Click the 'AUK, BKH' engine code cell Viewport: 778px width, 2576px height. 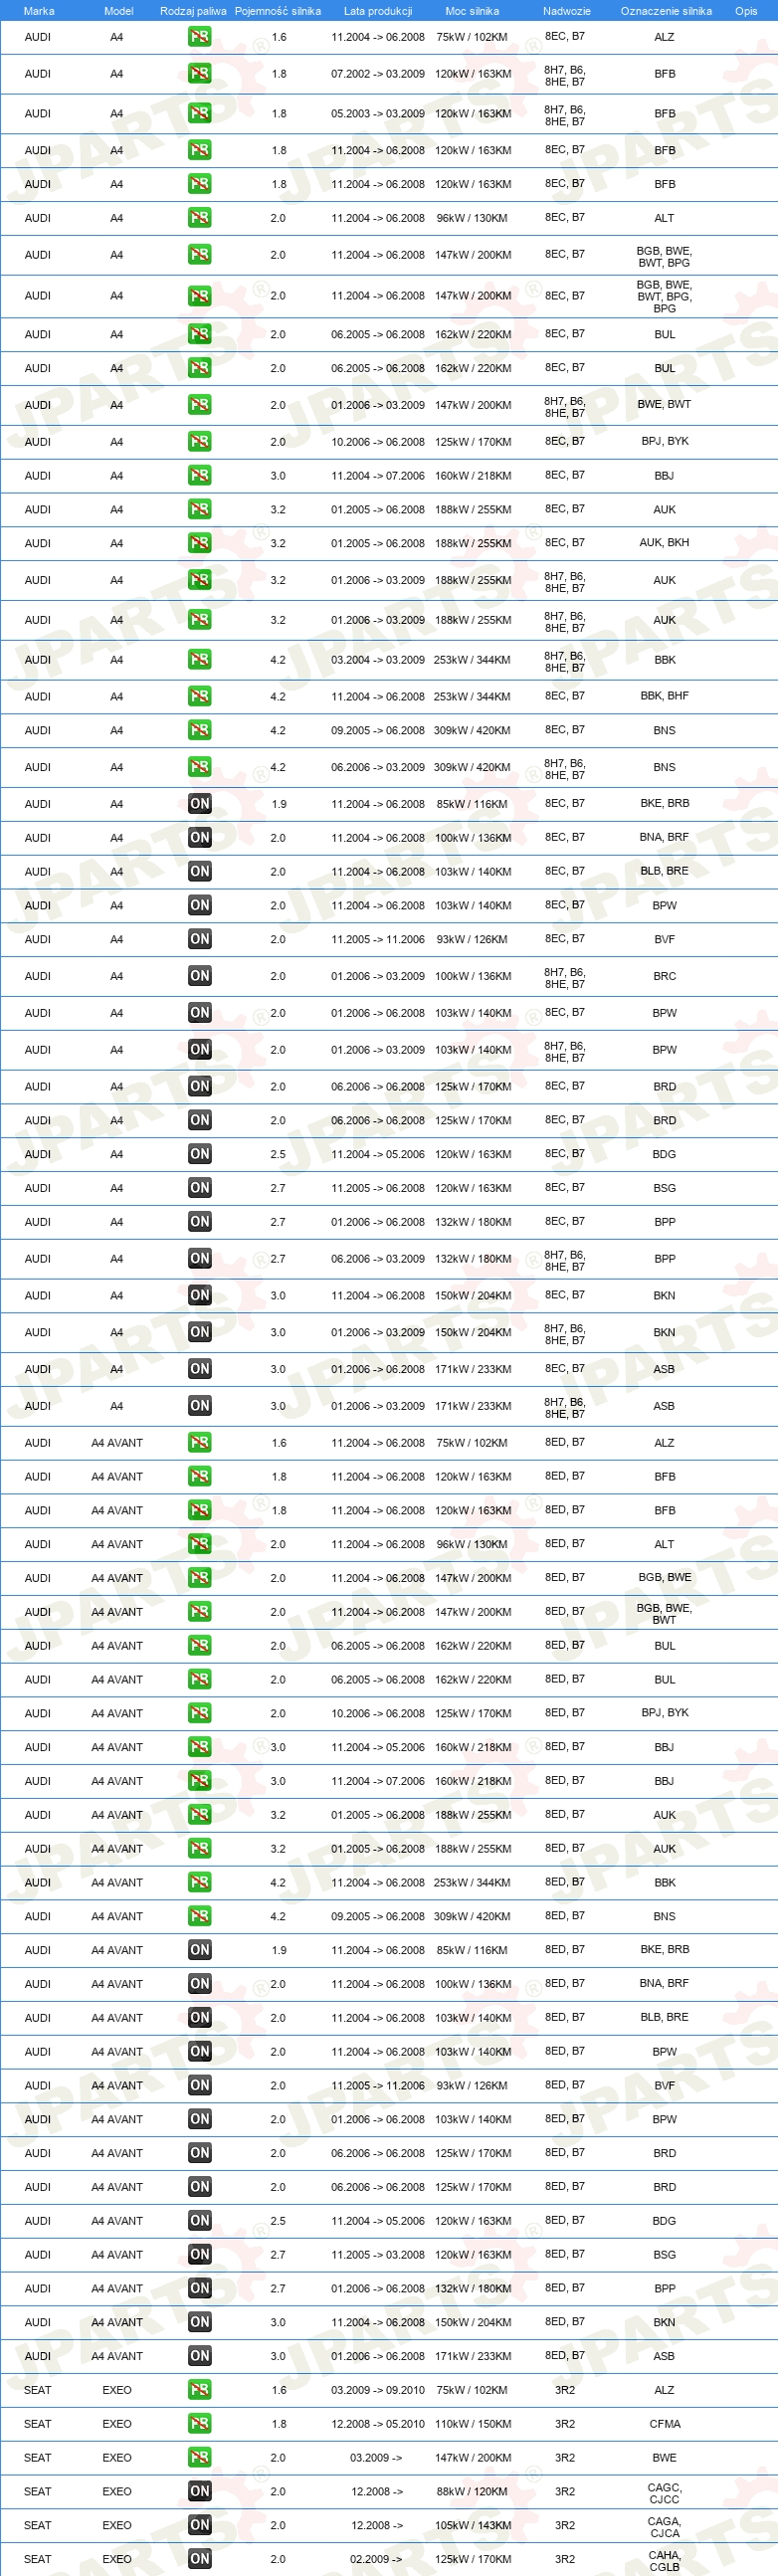(x=664, y=543)
